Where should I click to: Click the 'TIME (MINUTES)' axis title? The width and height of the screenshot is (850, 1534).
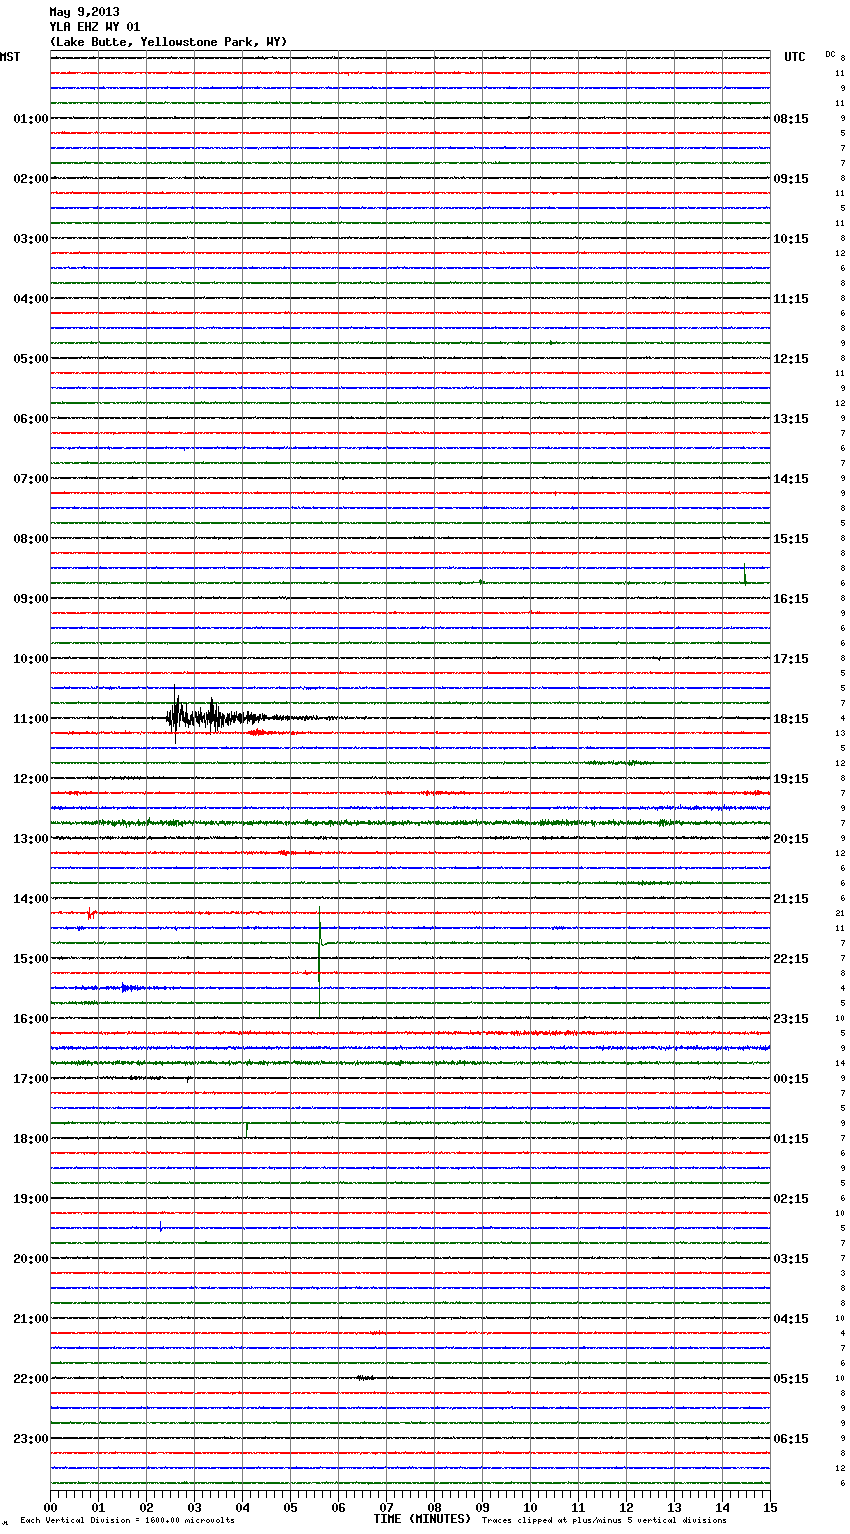tap(422, 1519)
